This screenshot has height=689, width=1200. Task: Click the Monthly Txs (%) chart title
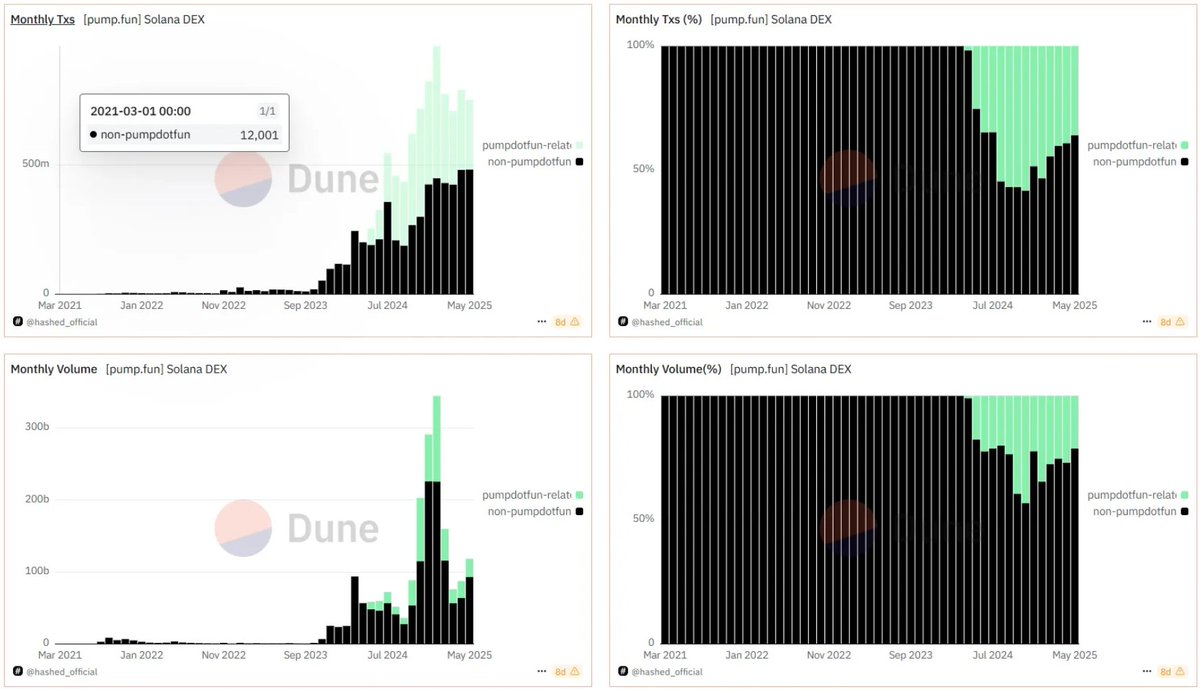[659, 19]
